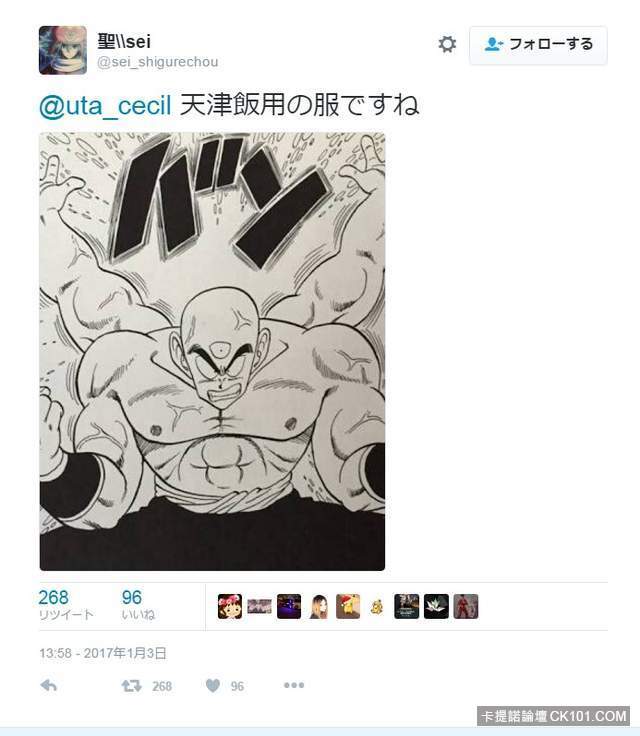
Task: Click the reply arrow icon
Action: click(x=49, y=686)
